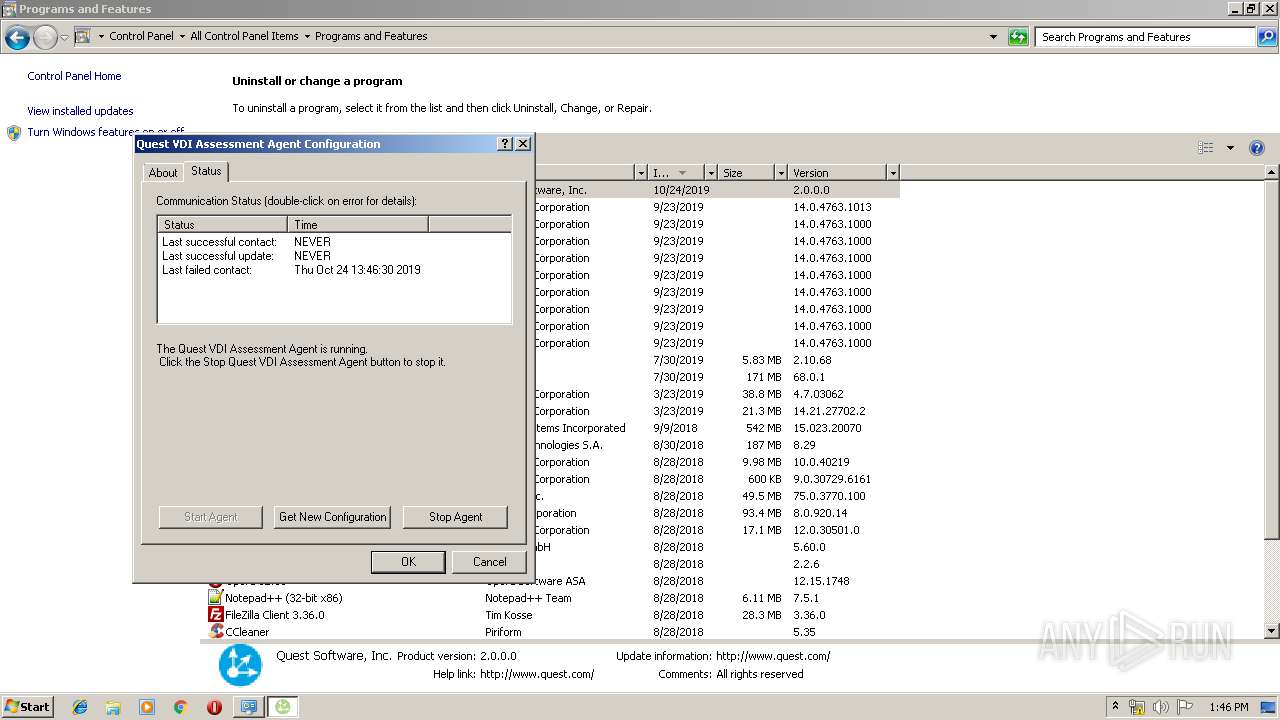Open Turn Windows features on or off
Image resolution: width=1280 pixels, height=720 pixels.
[x=105, y=132]
